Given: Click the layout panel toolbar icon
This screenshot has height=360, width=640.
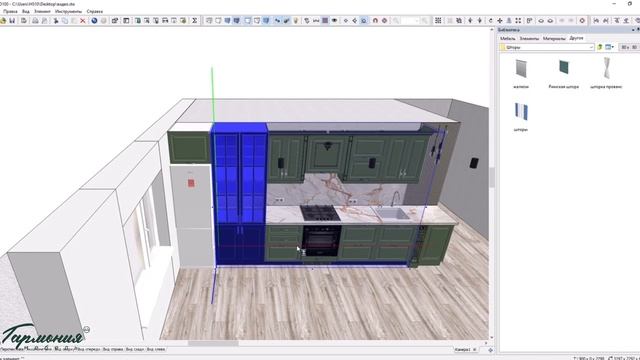Looking at the screenshot, I should [126, 20].
